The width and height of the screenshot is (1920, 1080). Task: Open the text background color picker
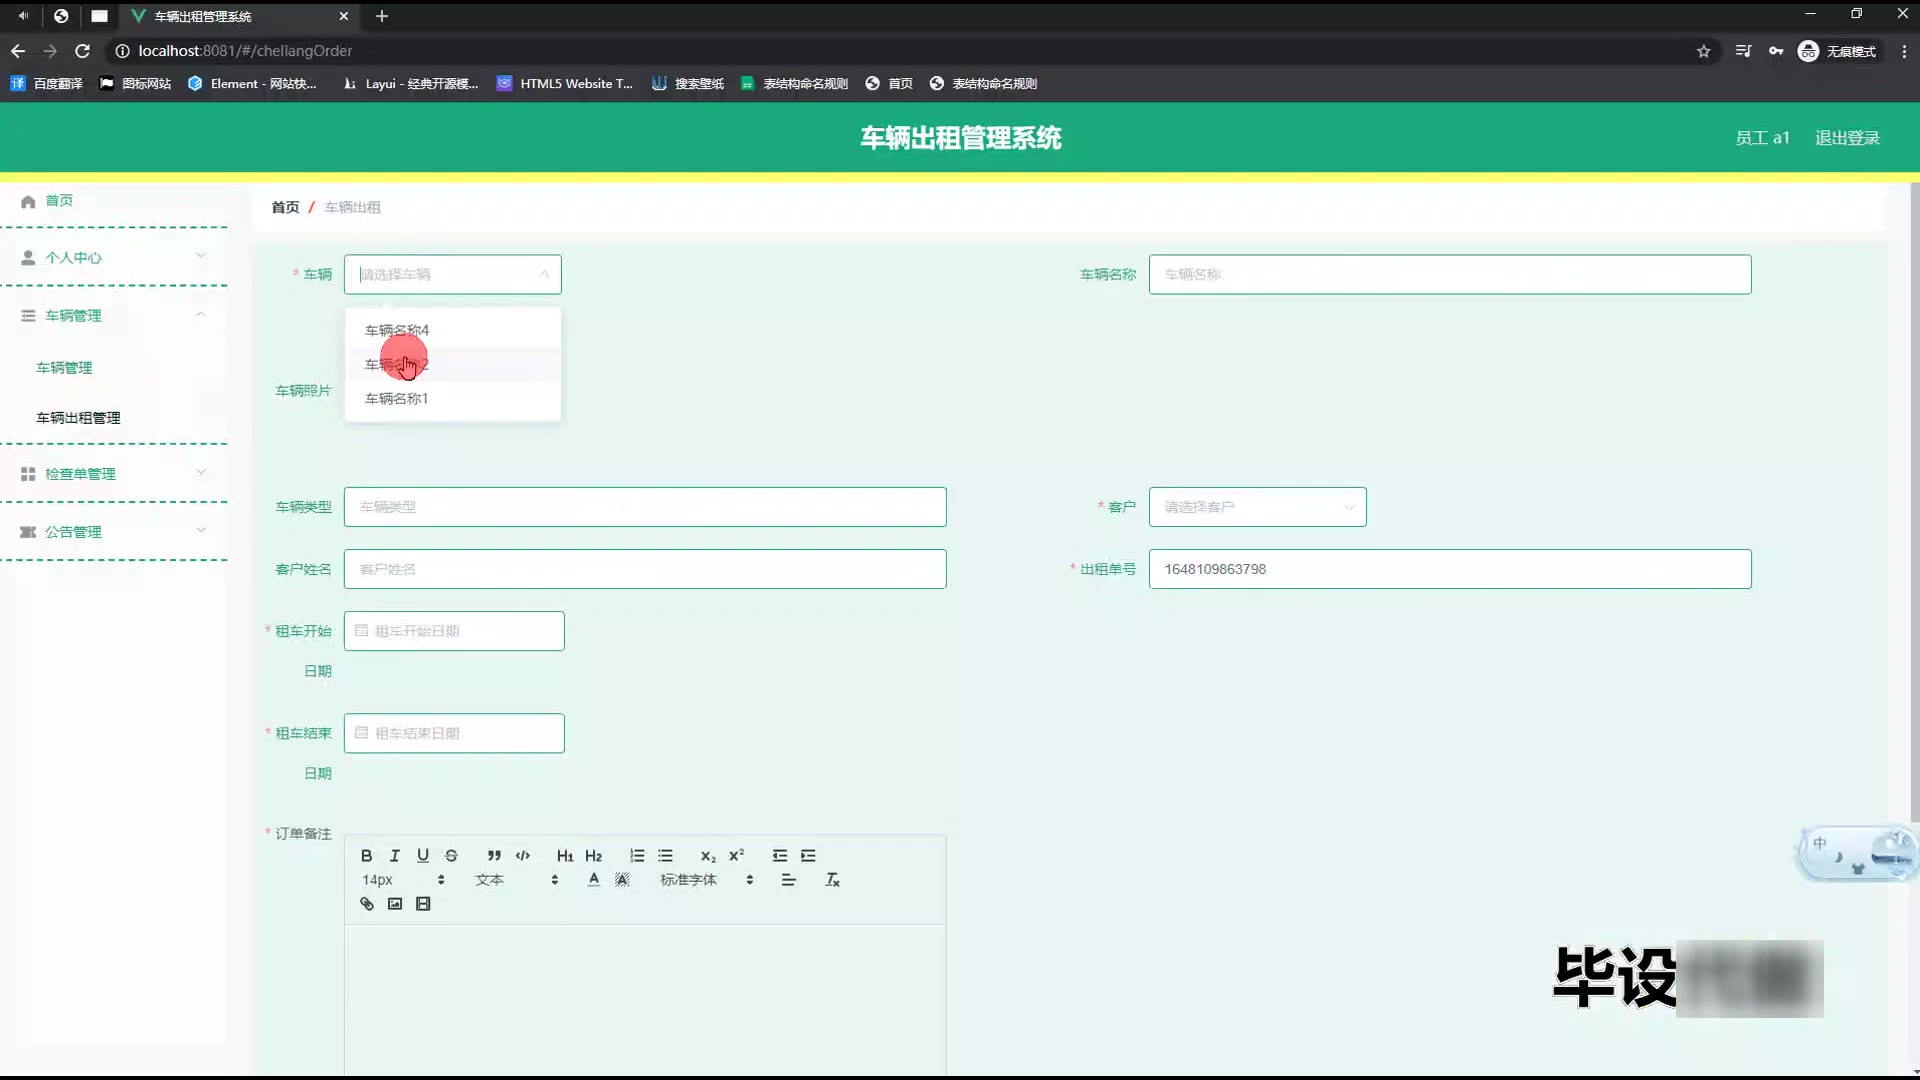(622, 880)
